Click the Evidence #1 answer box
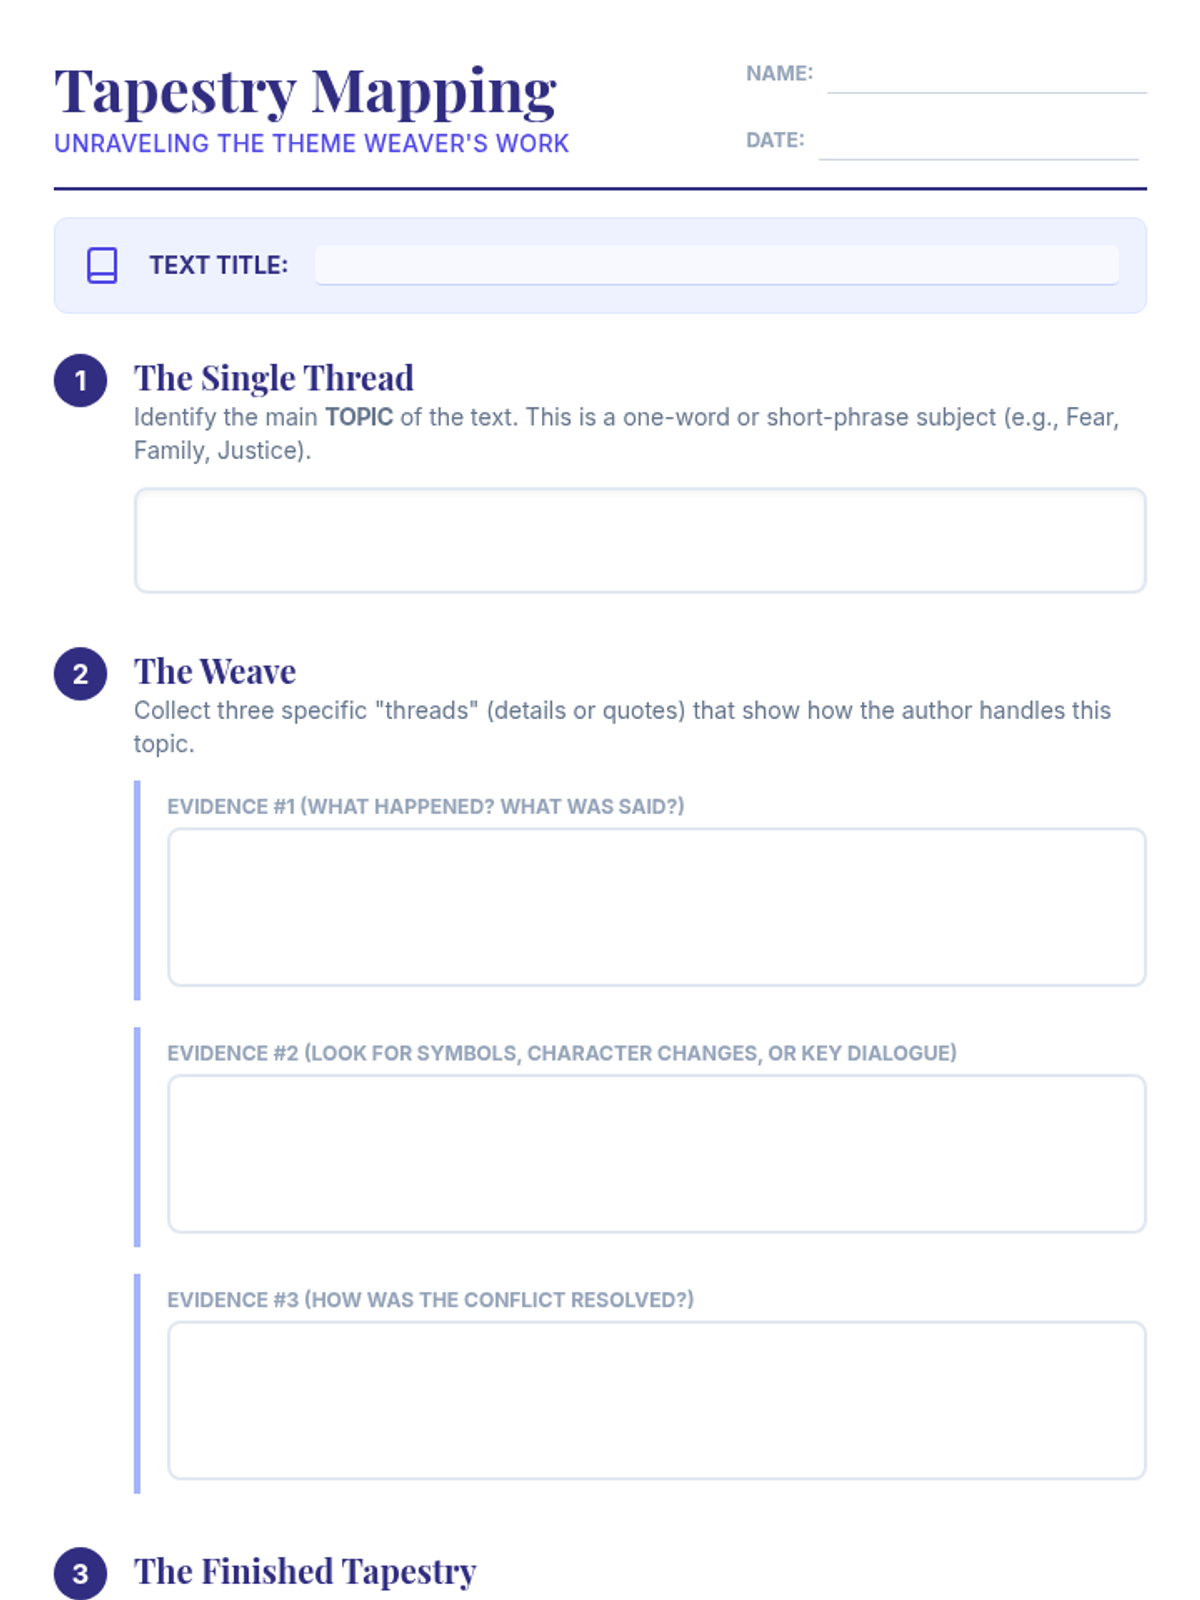Image resolution: width=1200 pixels, height=1600 pixels. click(x=656, y=906)
